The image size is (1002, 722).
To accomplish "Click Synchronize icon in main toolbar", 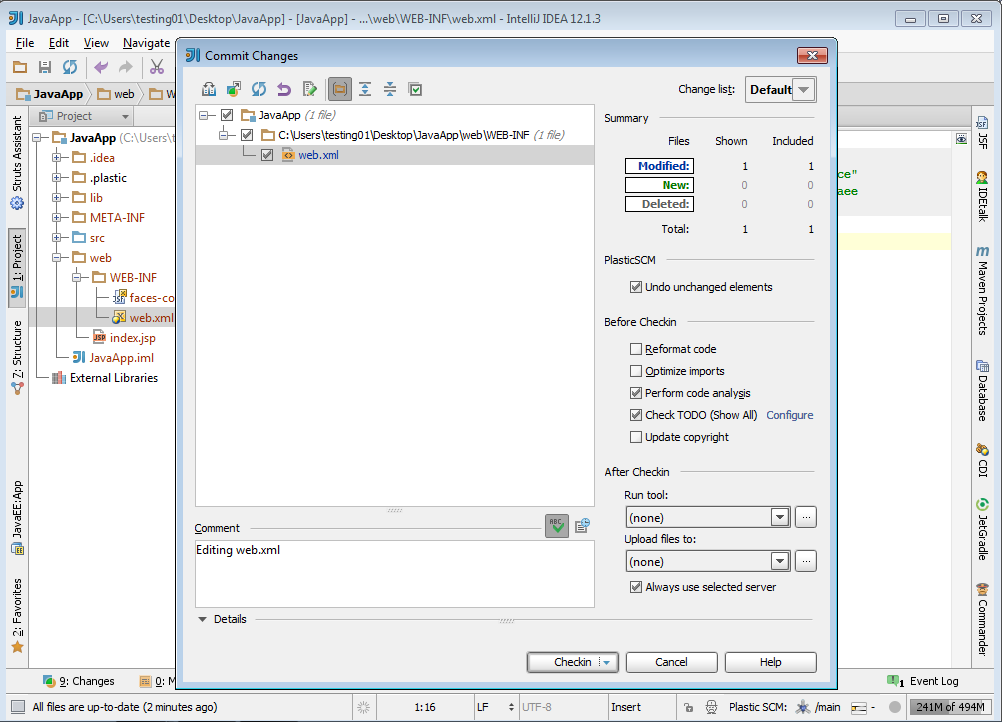I will 70,67.
